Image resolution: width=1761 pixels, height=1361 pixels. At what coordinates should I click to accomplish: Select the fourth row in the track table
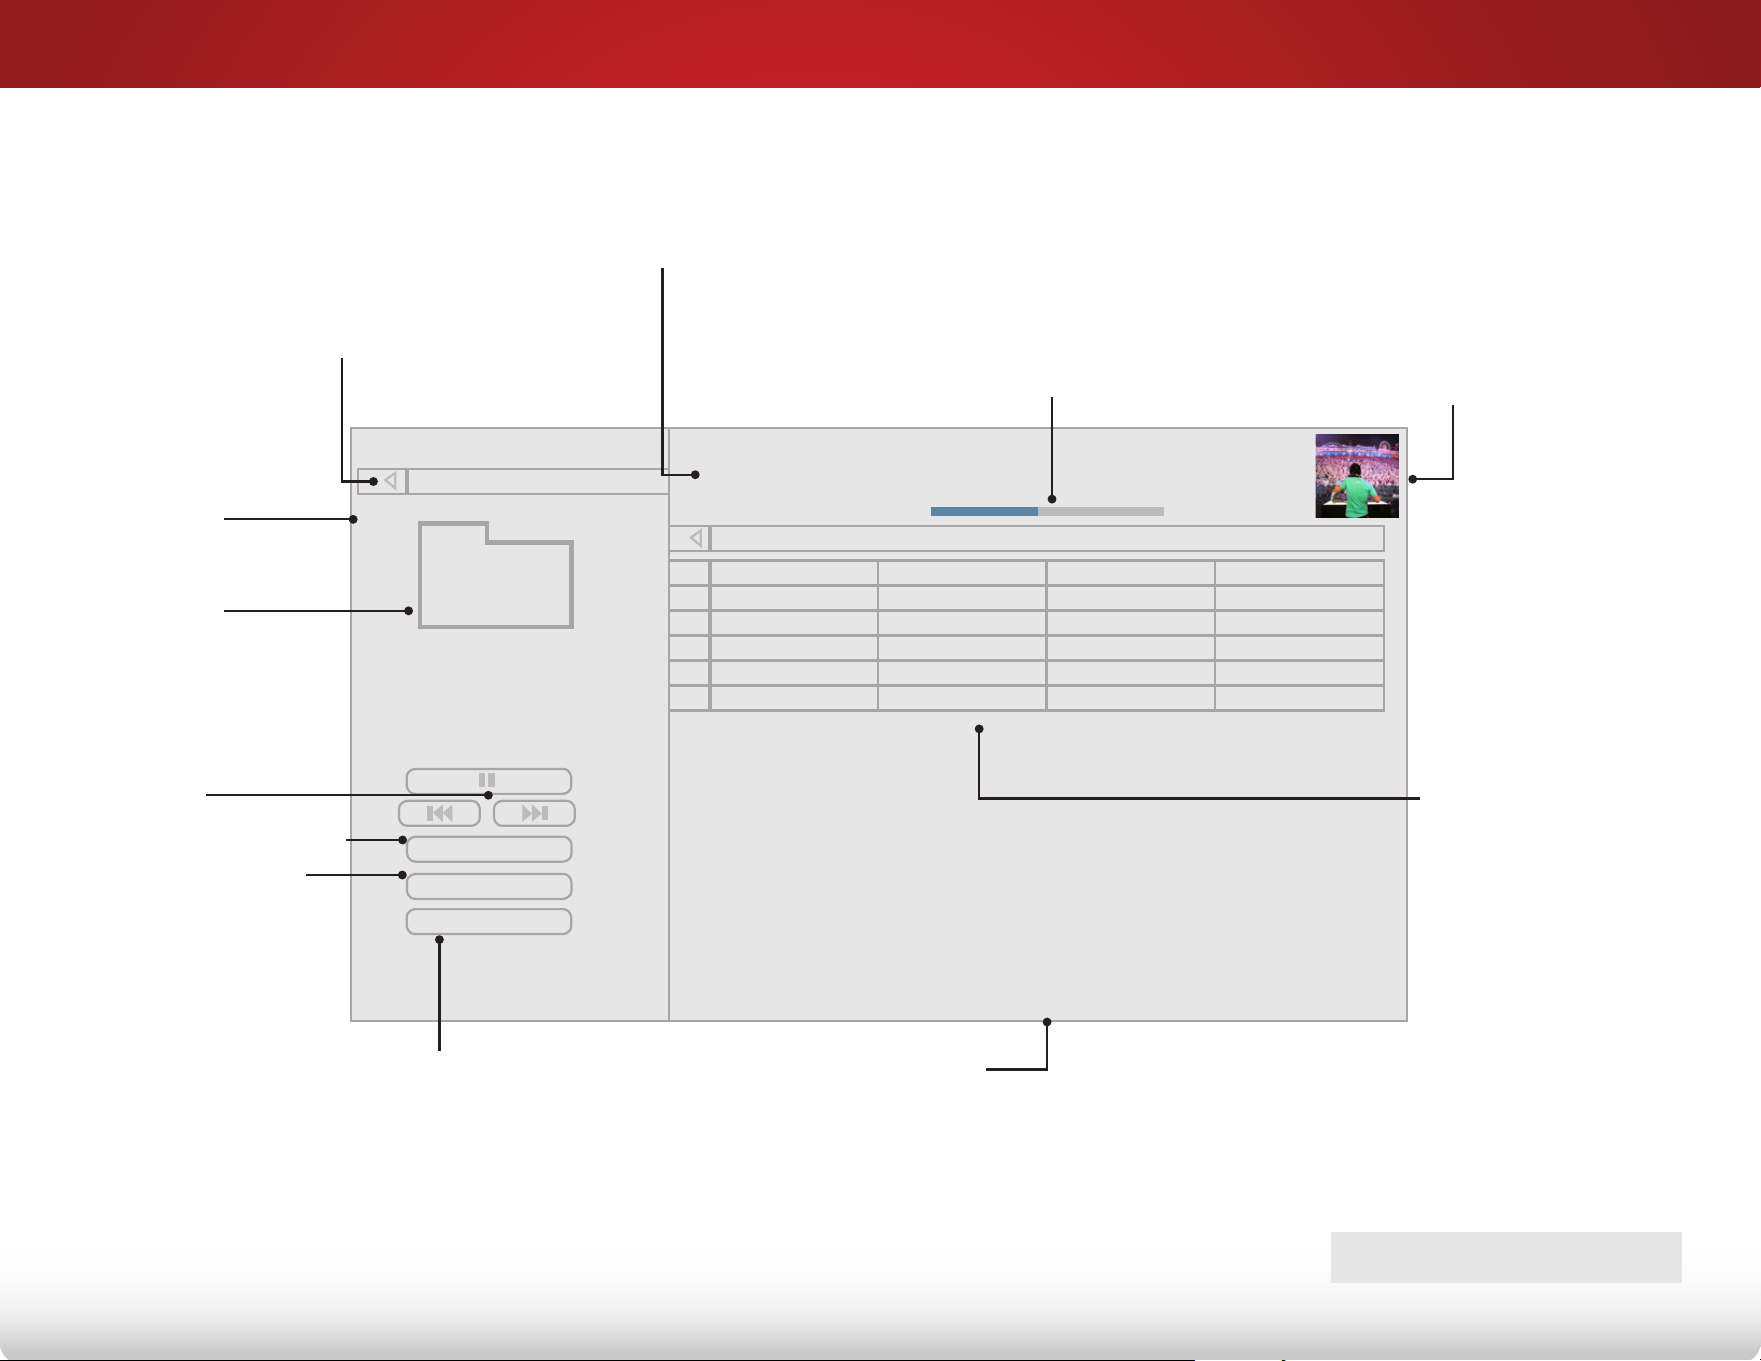coord(1026,648)
